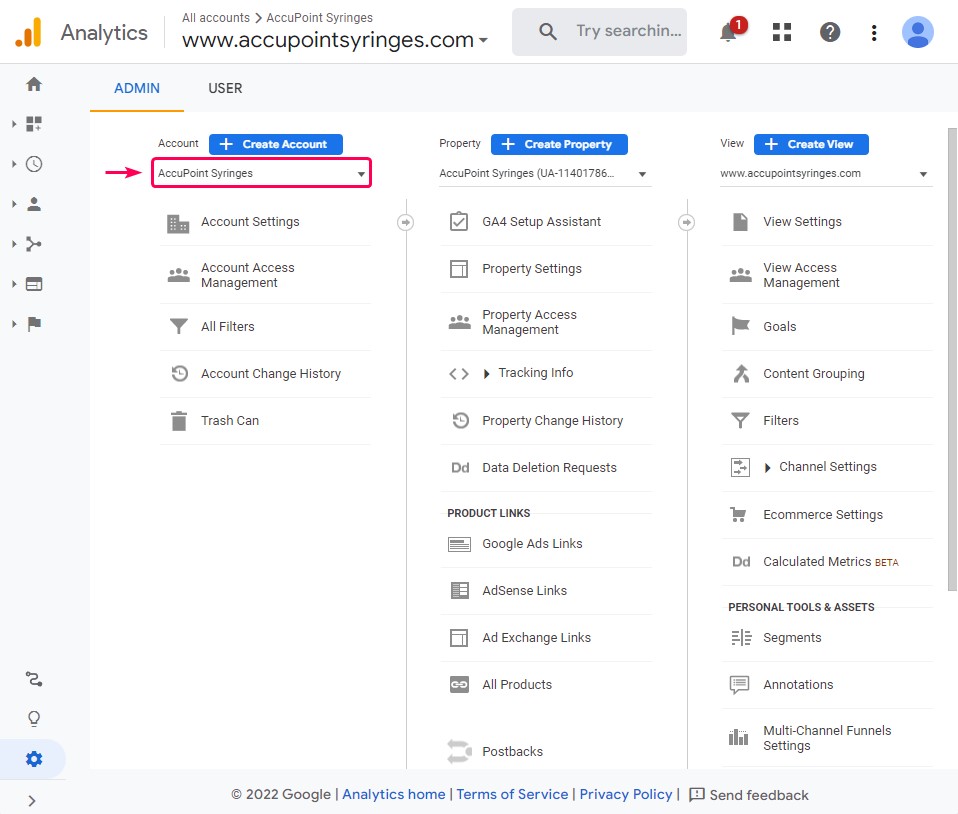The image size is (958, 814).
Task: Open the Audience person icon in sidebar
Action: click(x=34, y=204)
